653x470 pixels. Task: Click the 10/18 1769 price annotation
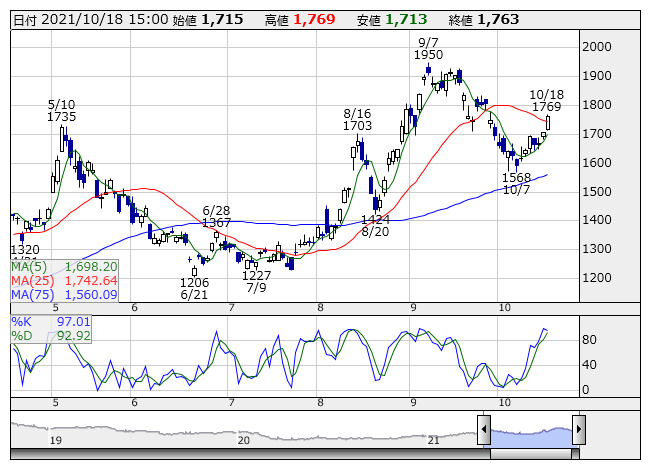[546, 100]
